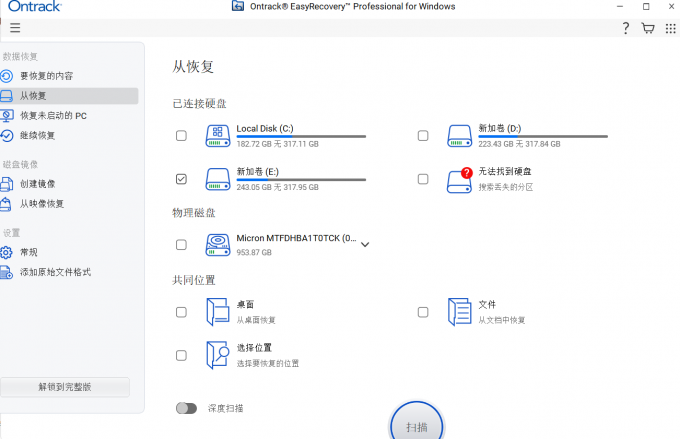
Task: Click the 从桌面恢复 description
Action: click(256, 320)
